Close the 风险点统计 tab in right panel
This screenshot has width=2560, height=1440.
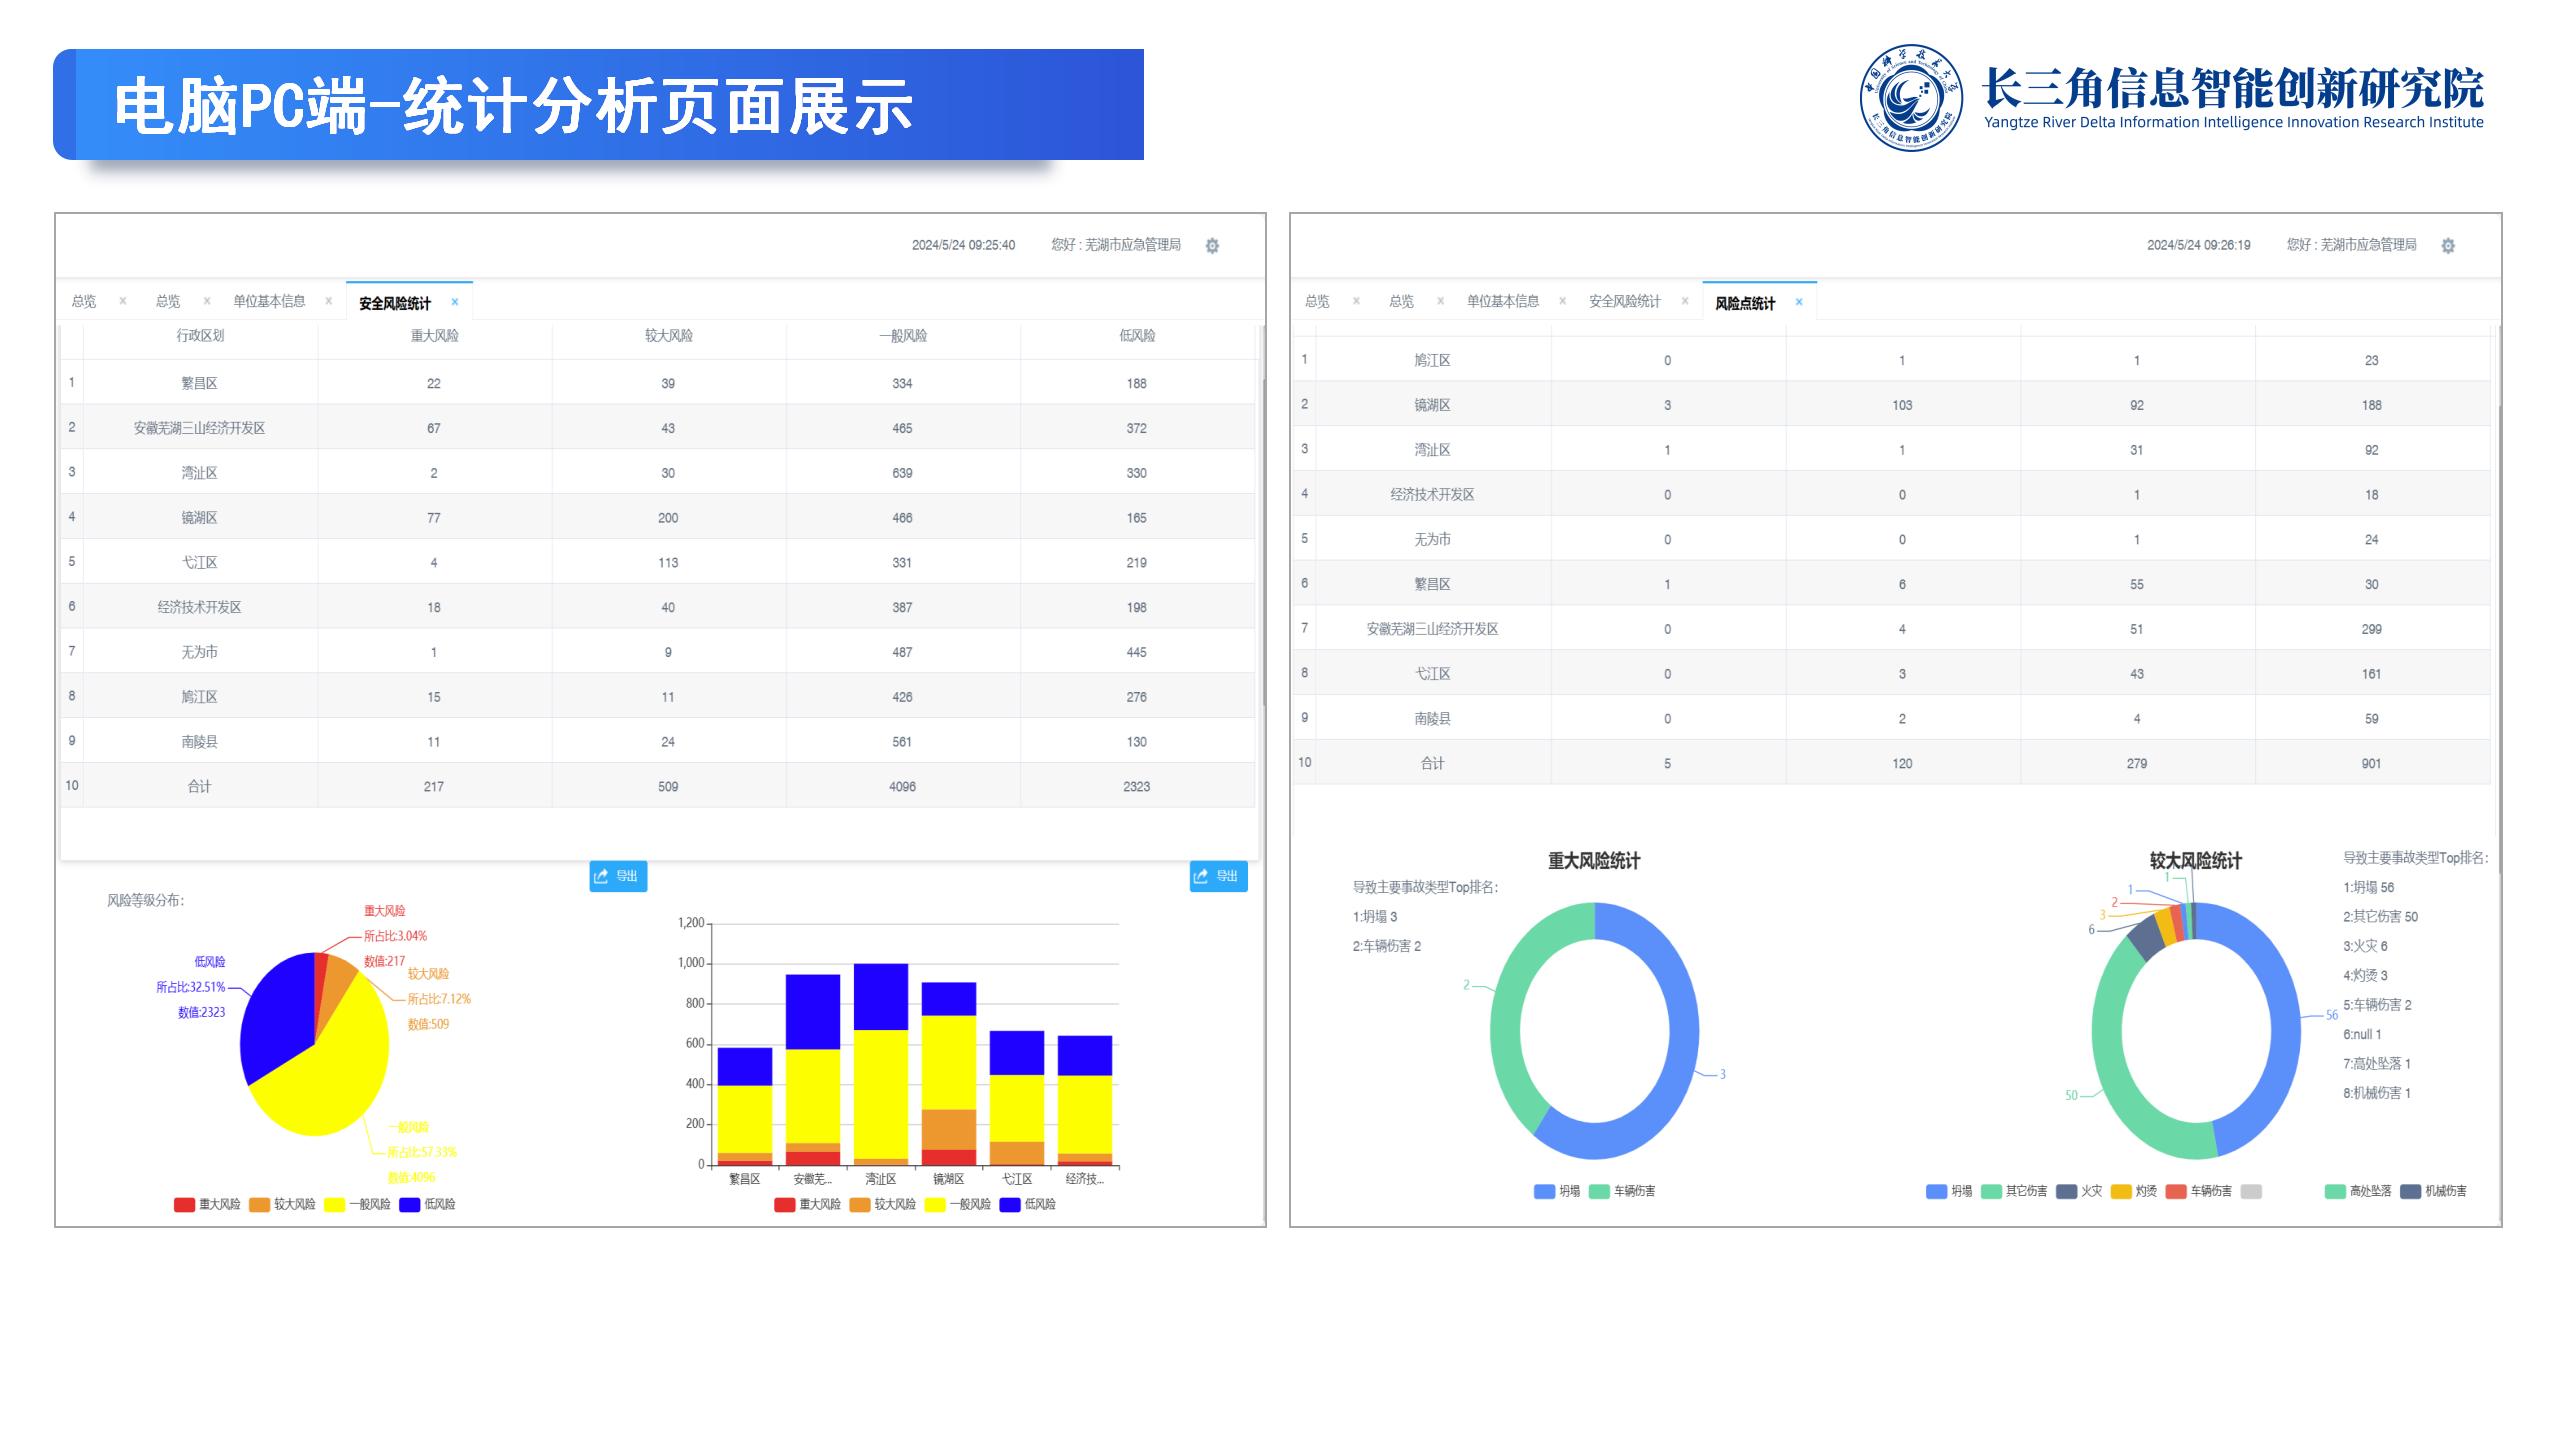coord(1799,302)
